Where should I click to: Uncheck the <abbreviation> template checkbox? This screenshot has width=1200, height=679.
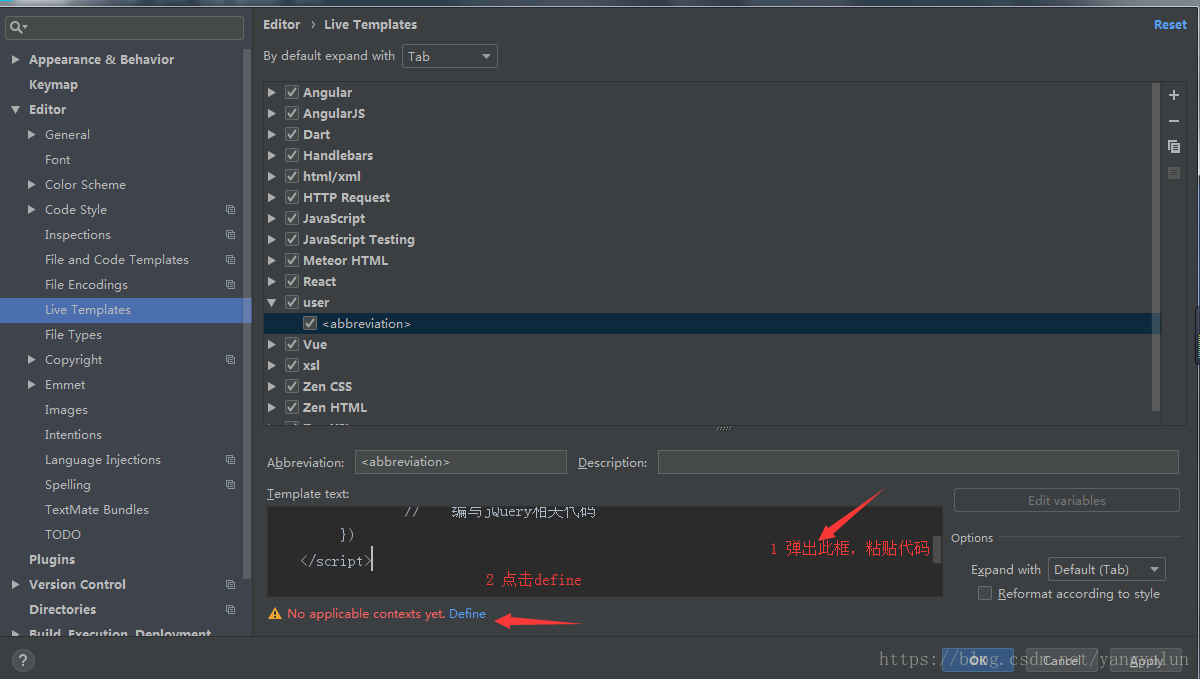tap(311, 323)
